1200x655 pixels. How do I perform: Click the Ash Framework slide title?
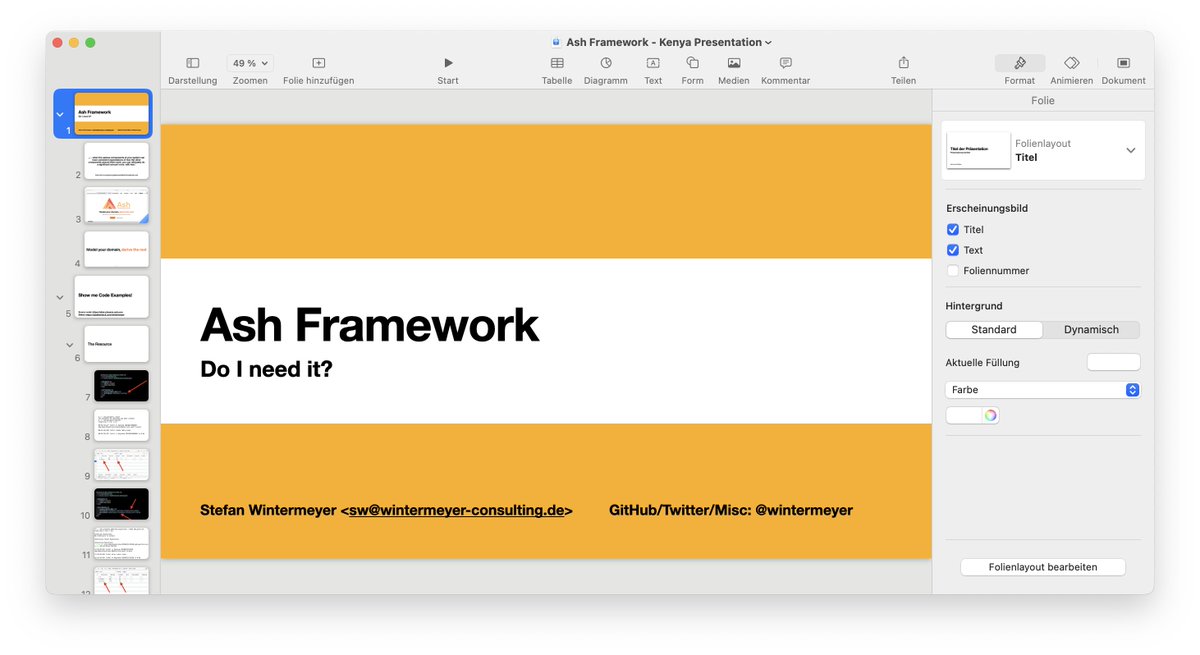coord(370,325)
